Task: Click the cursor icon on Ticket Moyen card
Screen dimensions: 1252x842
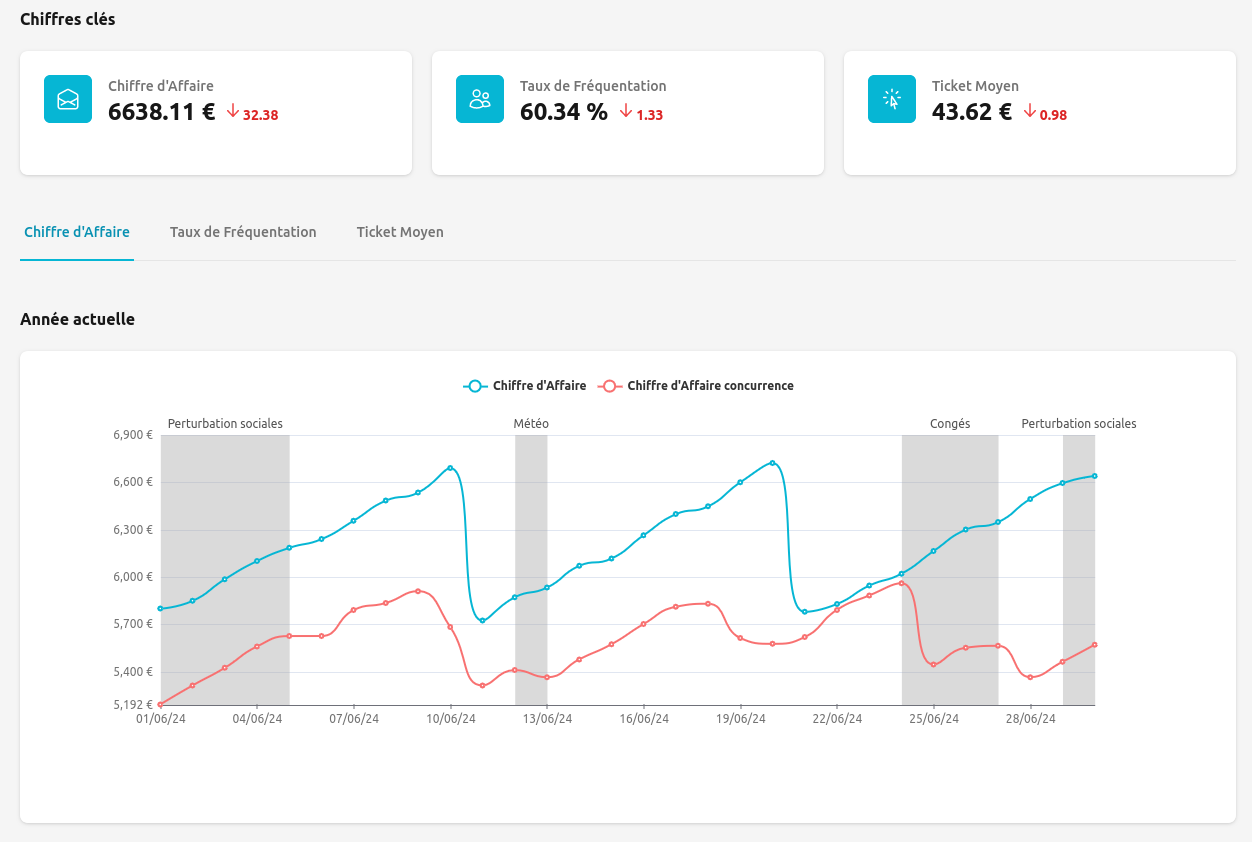Action: pos(891,98)
